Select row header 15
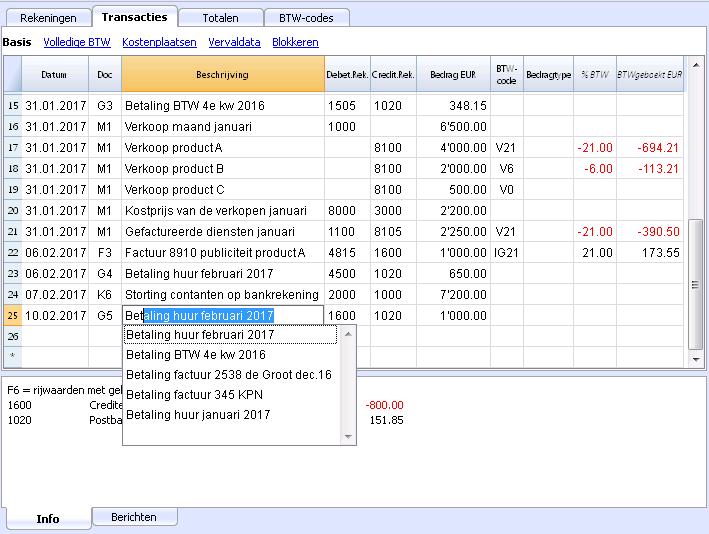The image size is (709, 534). pos(13,105)
